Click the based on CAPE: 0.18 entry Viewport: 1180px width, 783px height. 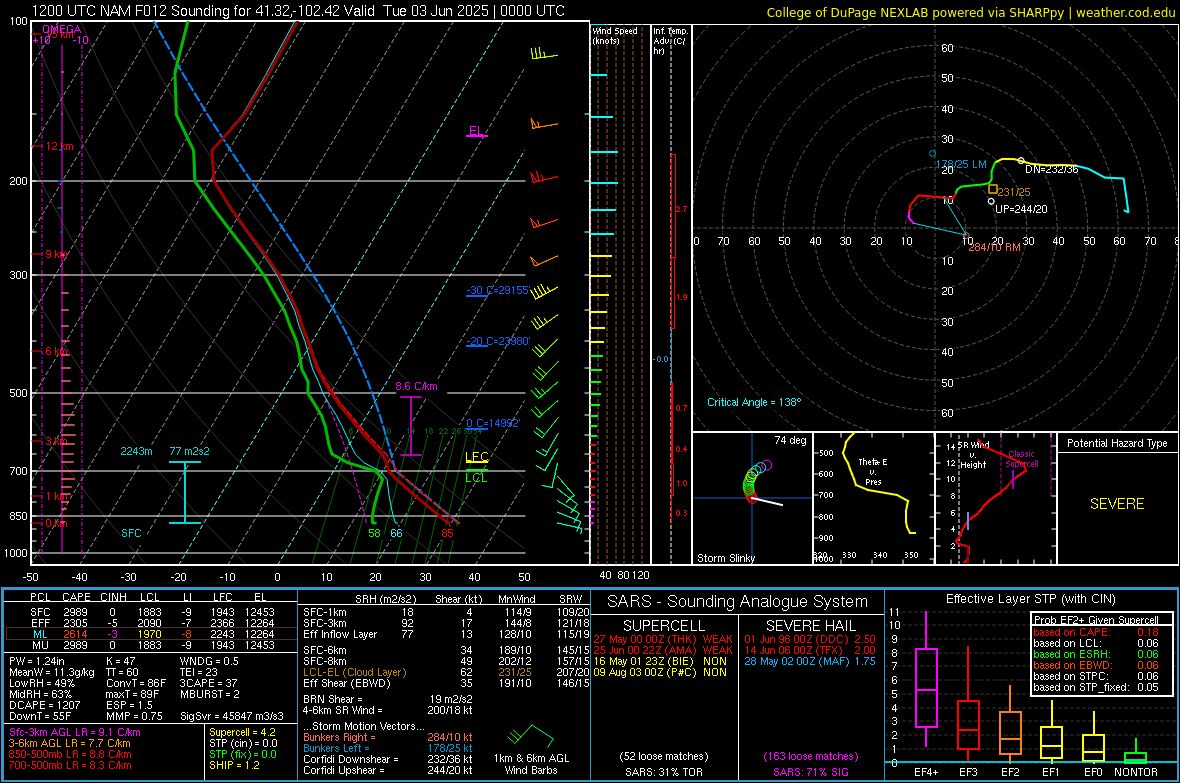click(1096, 632)
